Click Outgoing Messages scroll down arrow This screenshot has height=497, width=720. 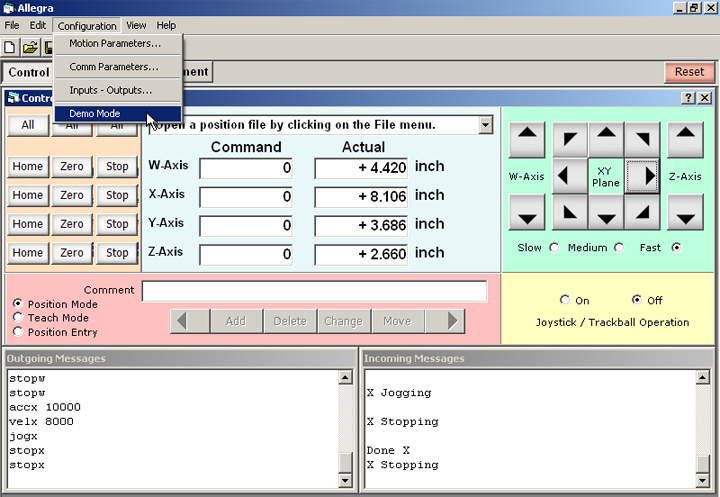(345, 480)
